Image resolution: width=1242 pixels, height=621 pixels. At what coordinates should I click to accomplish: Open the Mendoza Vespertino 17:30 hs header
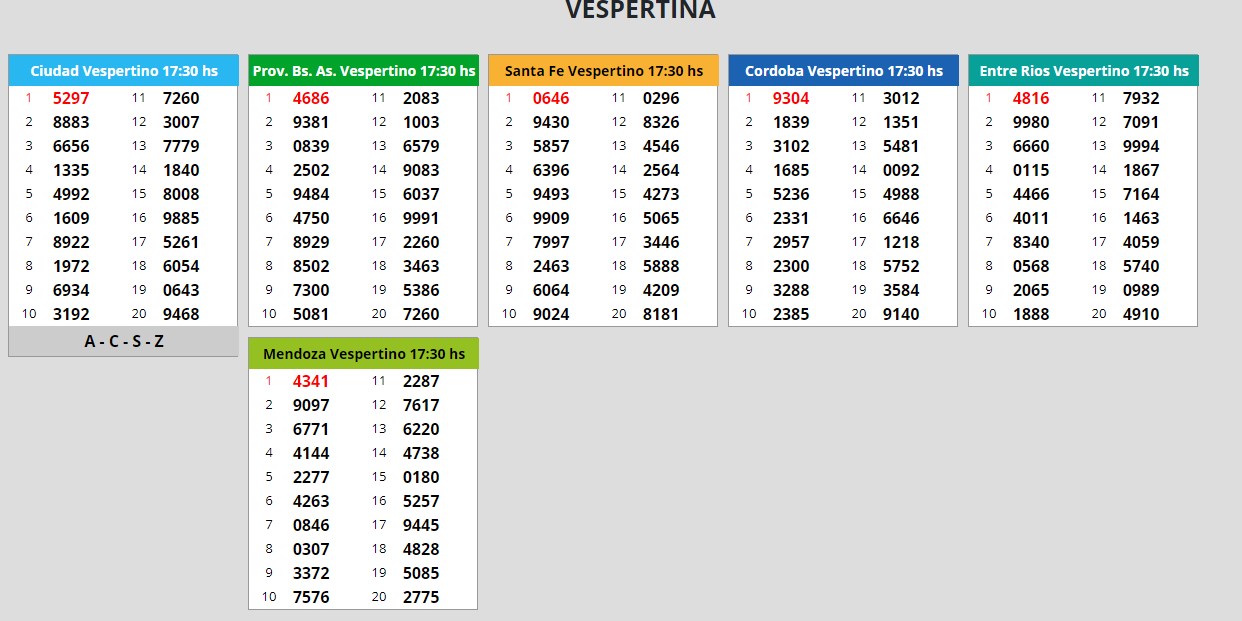click(363, 354)
